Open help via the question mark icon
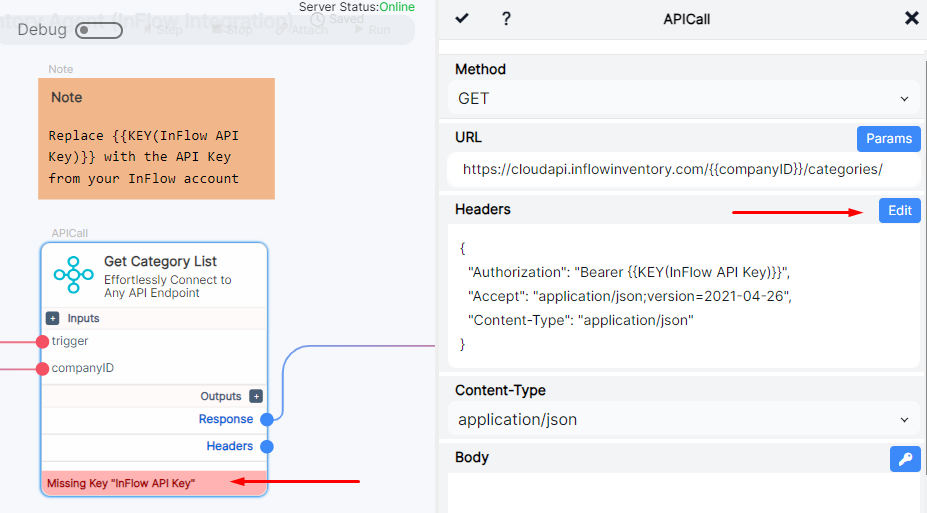Image resolution: width=927 pixels, height=513 pixels. point(506,19)
